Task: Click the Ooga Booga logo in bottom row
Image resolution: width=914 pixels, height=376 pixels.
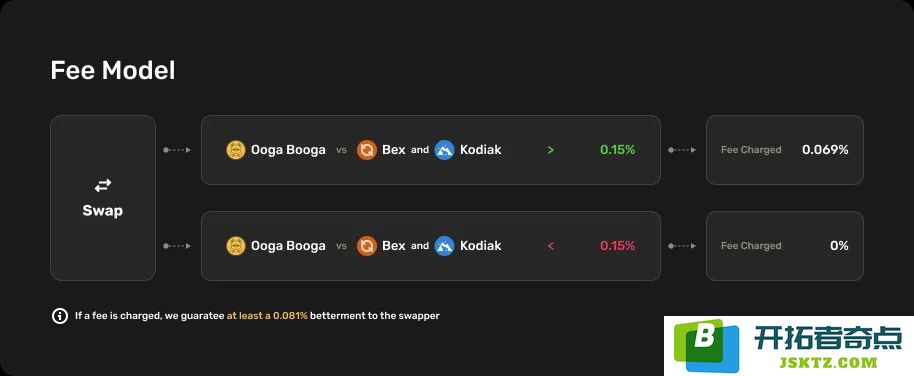Action: click(236, 245)
